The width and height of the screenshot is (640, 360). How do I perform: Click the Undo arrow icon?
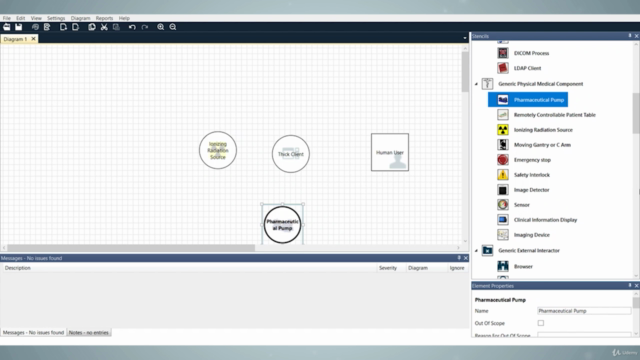coord(132,27)
